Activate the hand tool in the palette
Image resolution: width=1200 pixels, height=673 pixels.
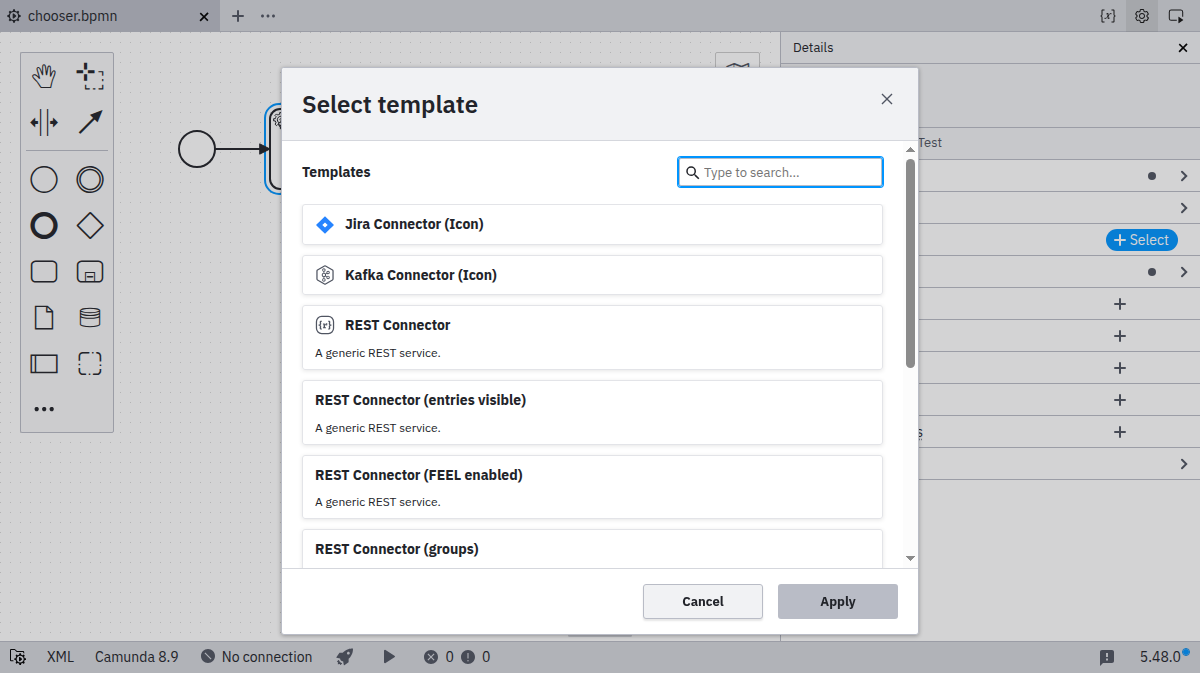click(x=44, y=76)
